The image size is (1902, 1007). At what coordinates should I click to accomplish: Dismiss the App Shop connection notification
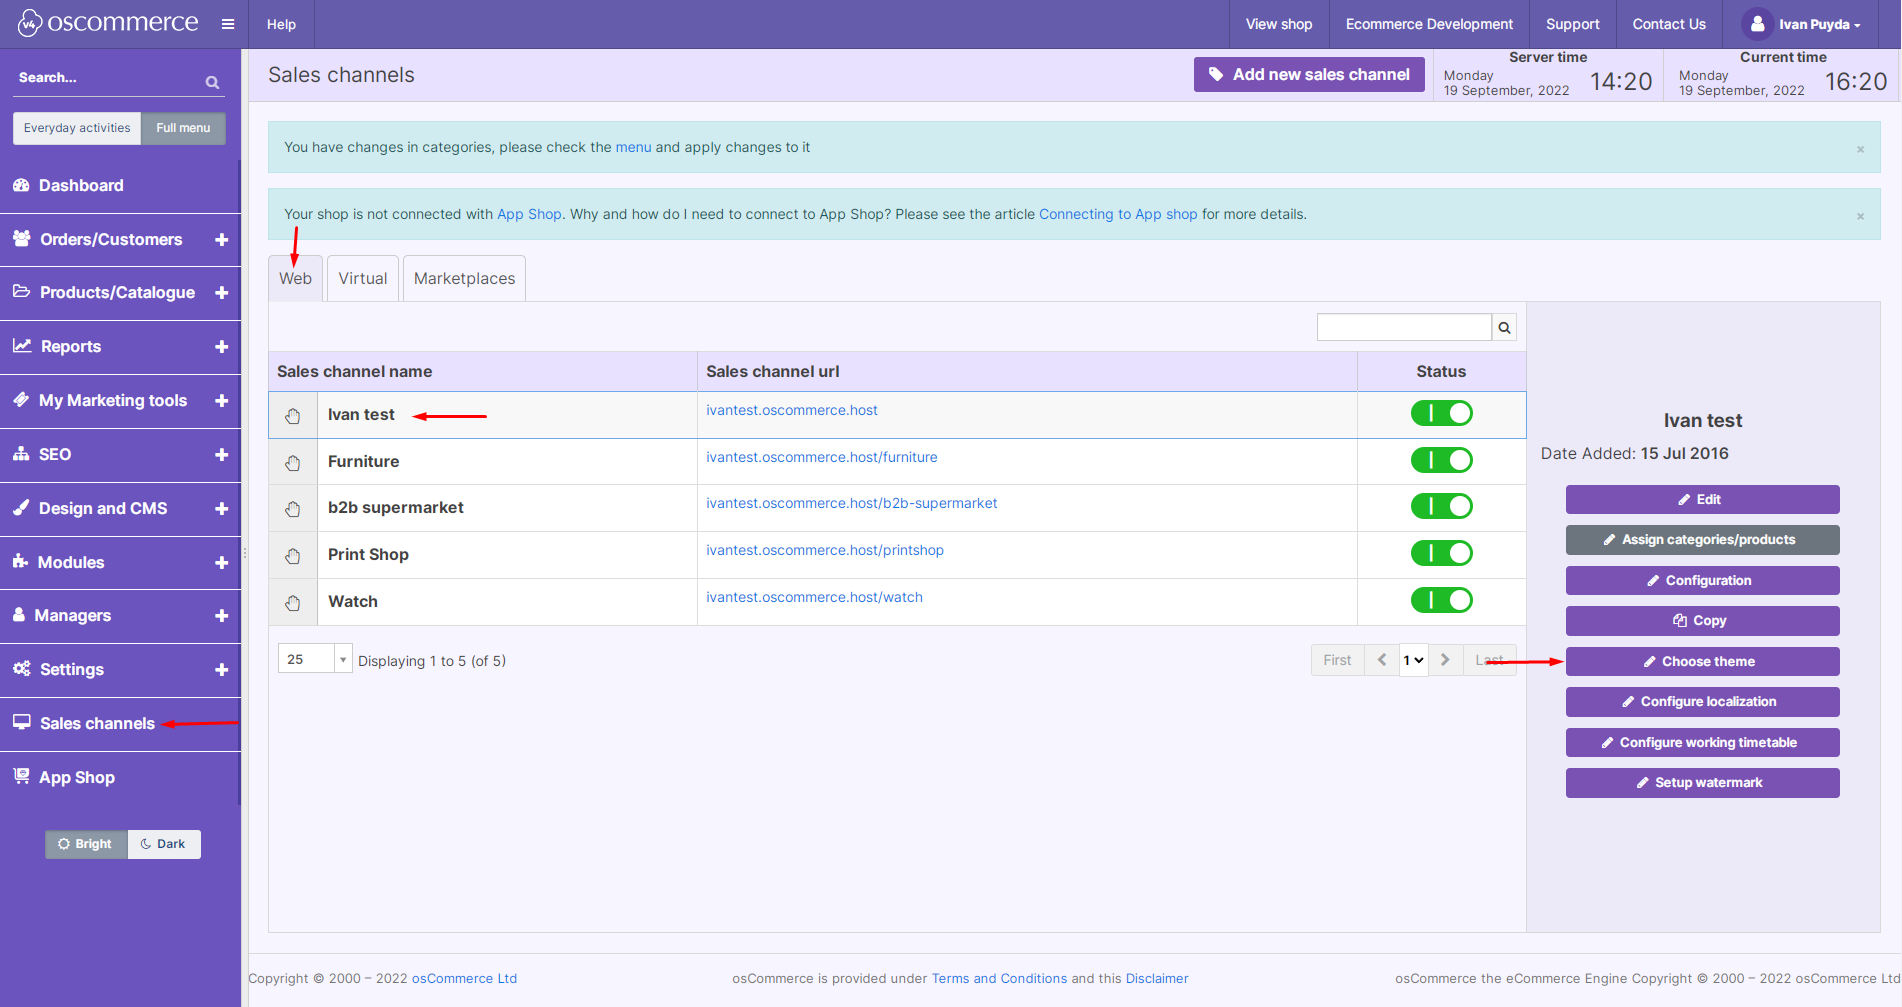[x=1860, y=216]
